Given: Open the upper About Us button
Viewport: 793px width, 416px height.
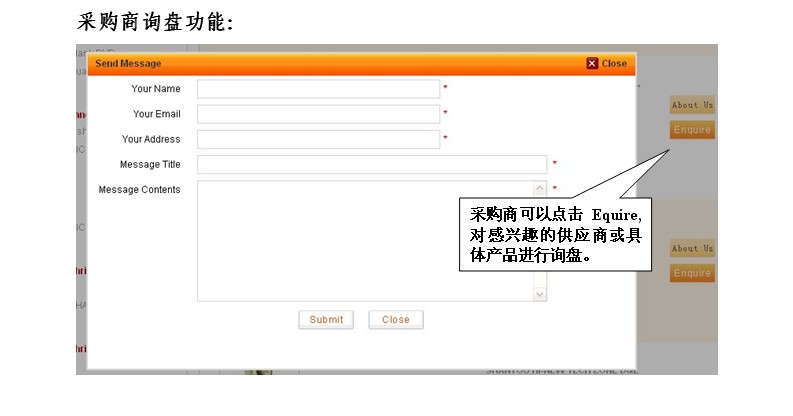Looking at the screenshot, I should point(692,105).
